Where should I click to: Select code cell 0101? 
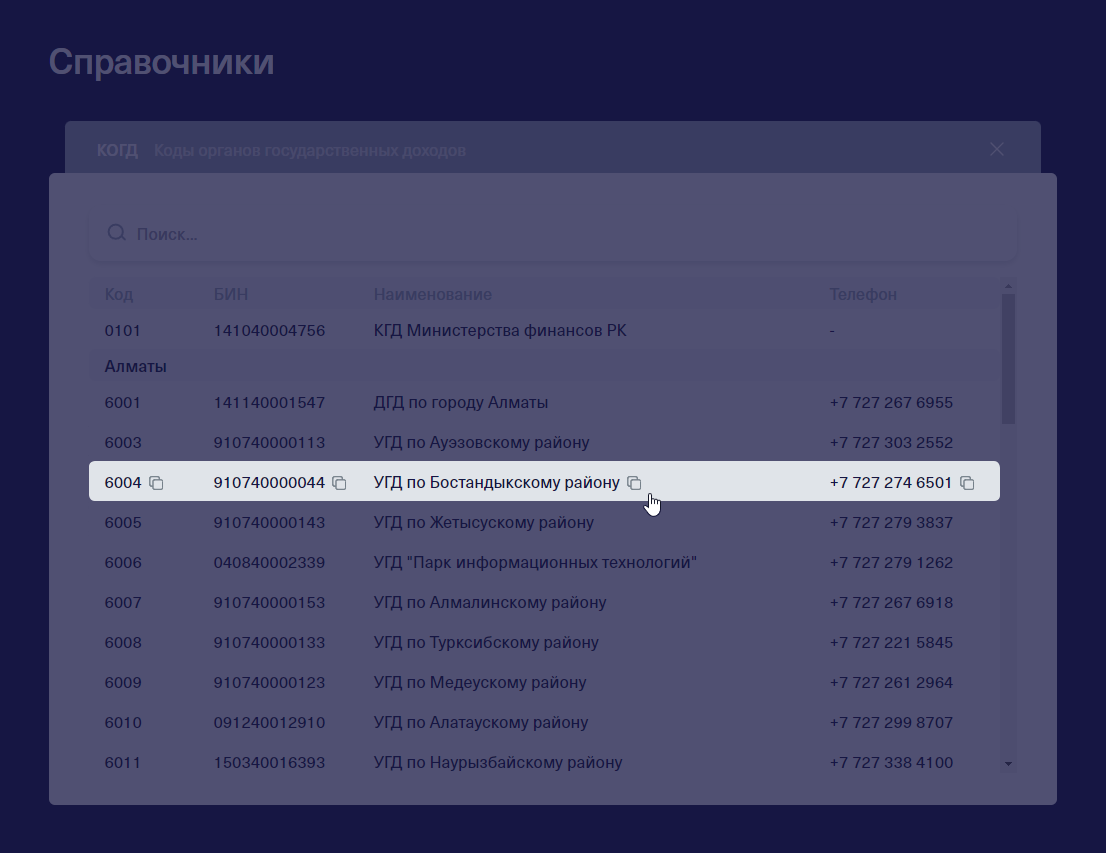point(122,330)
